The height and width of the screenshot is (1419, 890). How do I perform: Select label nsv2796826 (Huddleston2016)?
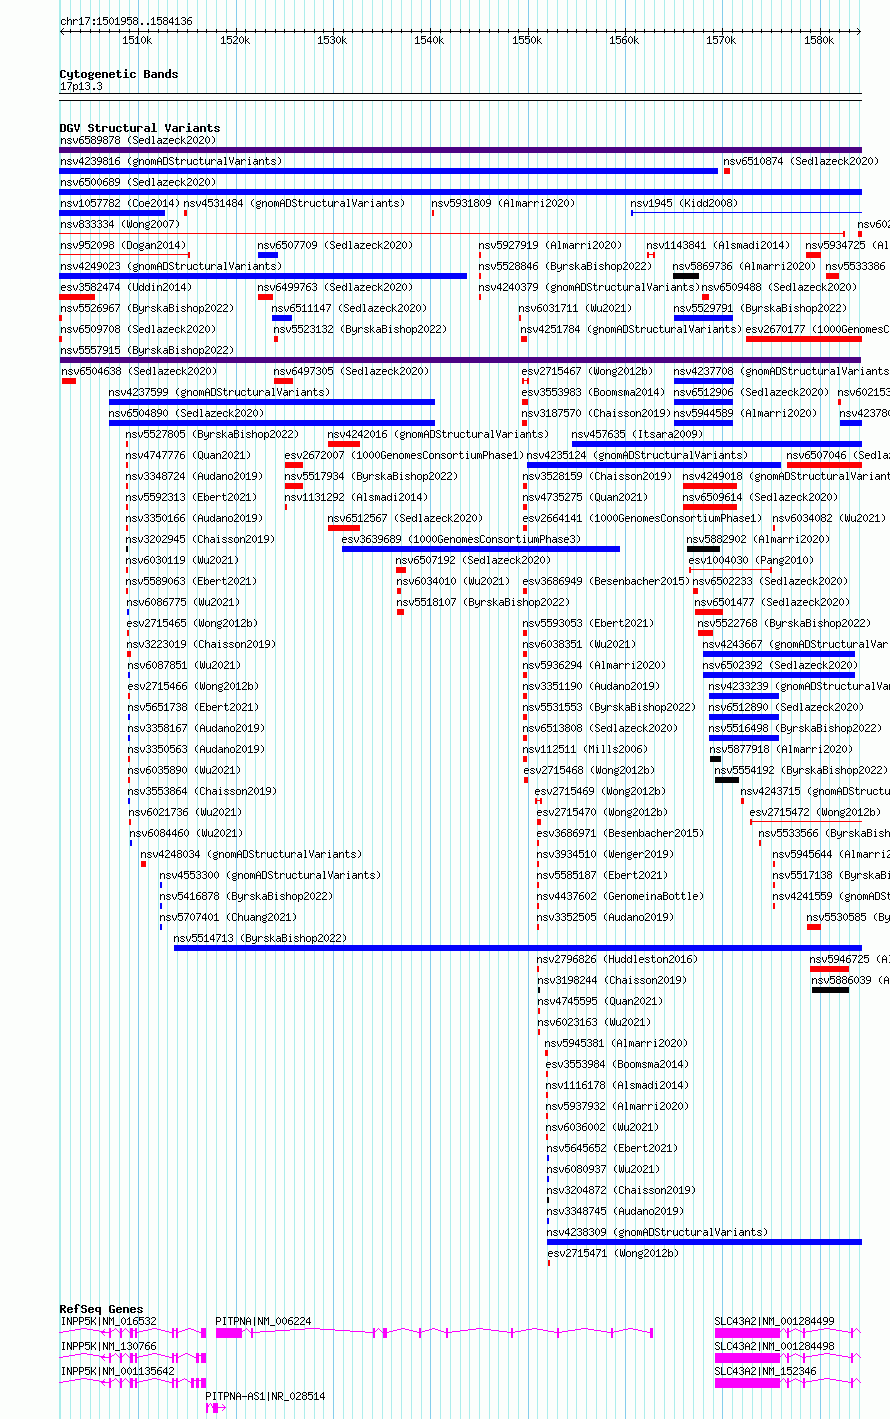pyautogui.click(x=617, y=959)
